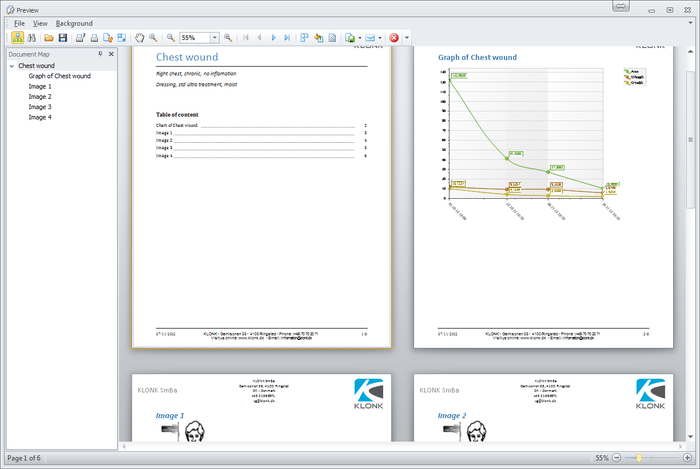The height and width of the screenshot is (469, 700).
Task: Click the vertical scrollbar up arrow
Action: 690,53
